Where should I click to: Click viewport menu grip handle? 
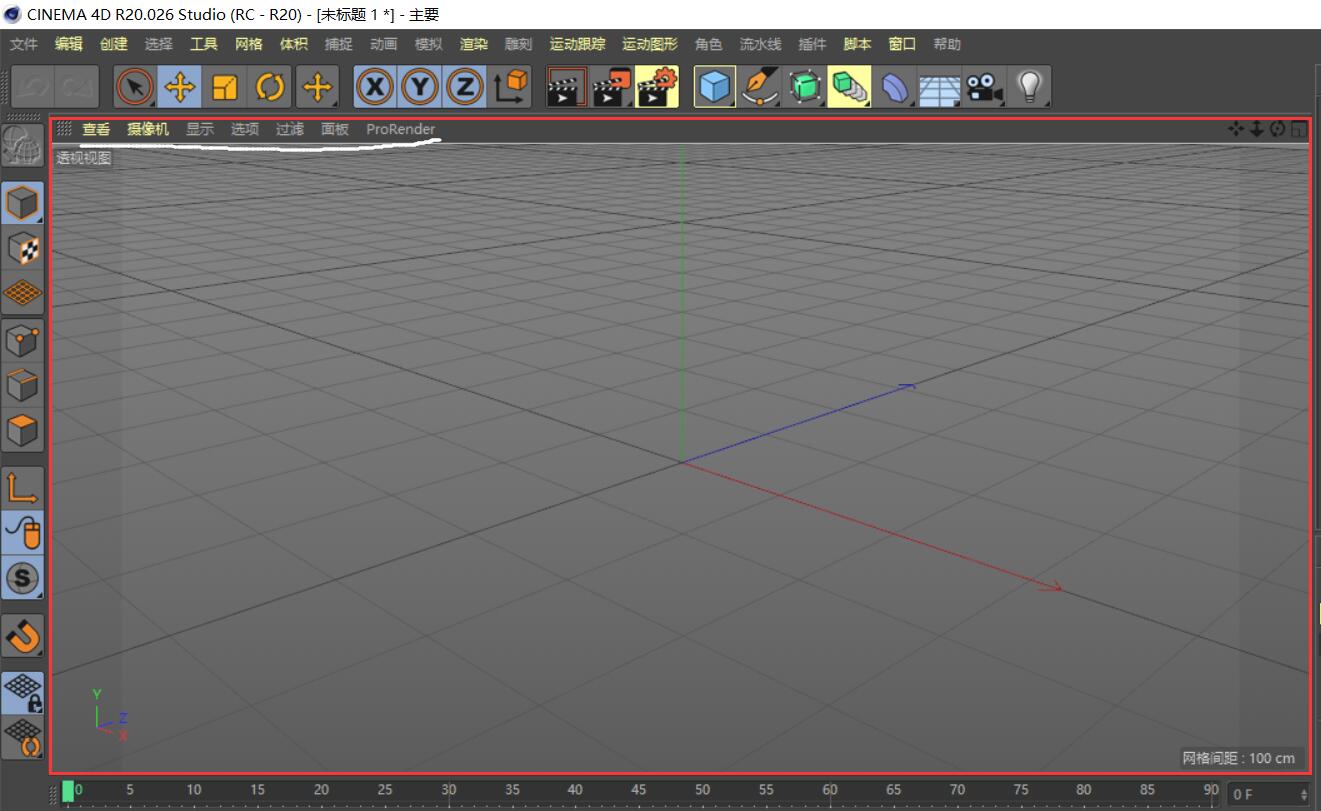(64, 129)
